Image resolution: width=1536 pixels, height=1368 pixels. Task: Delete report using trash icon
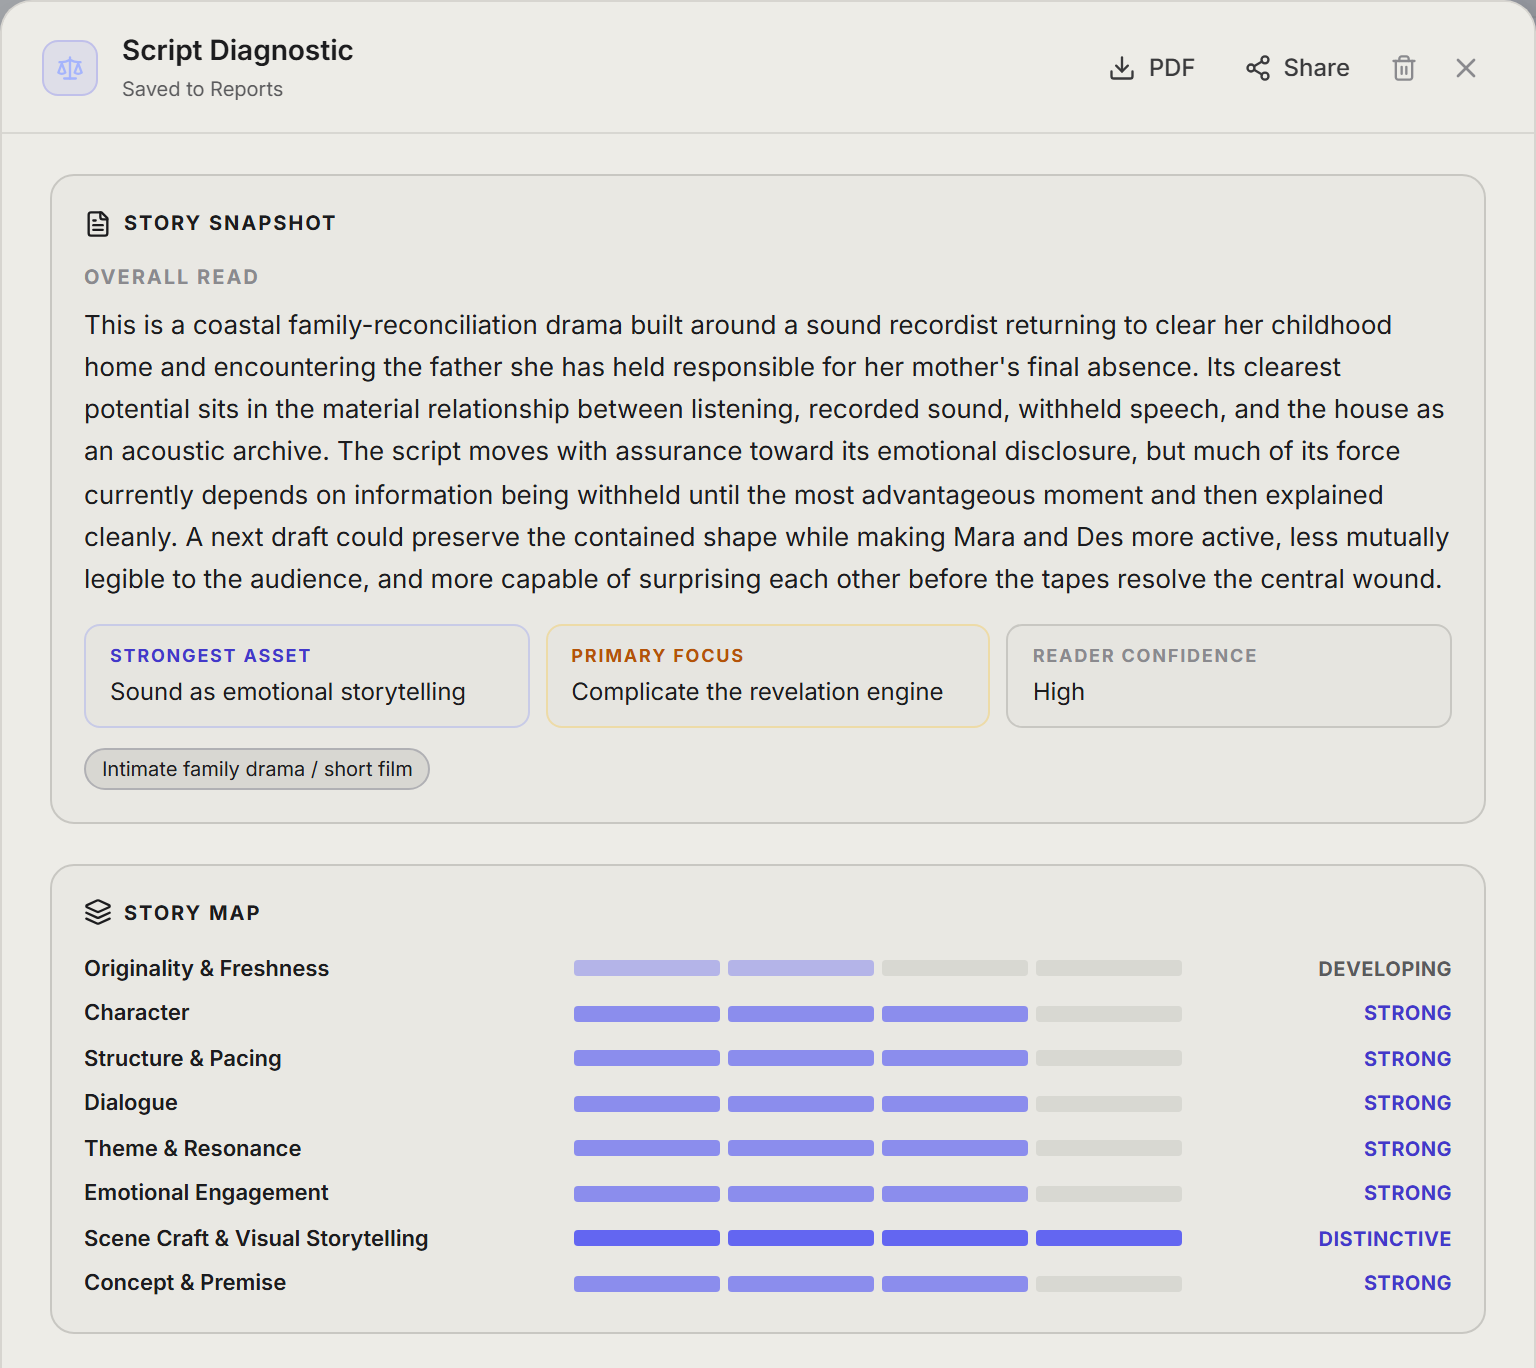[x=1404, y=68]
